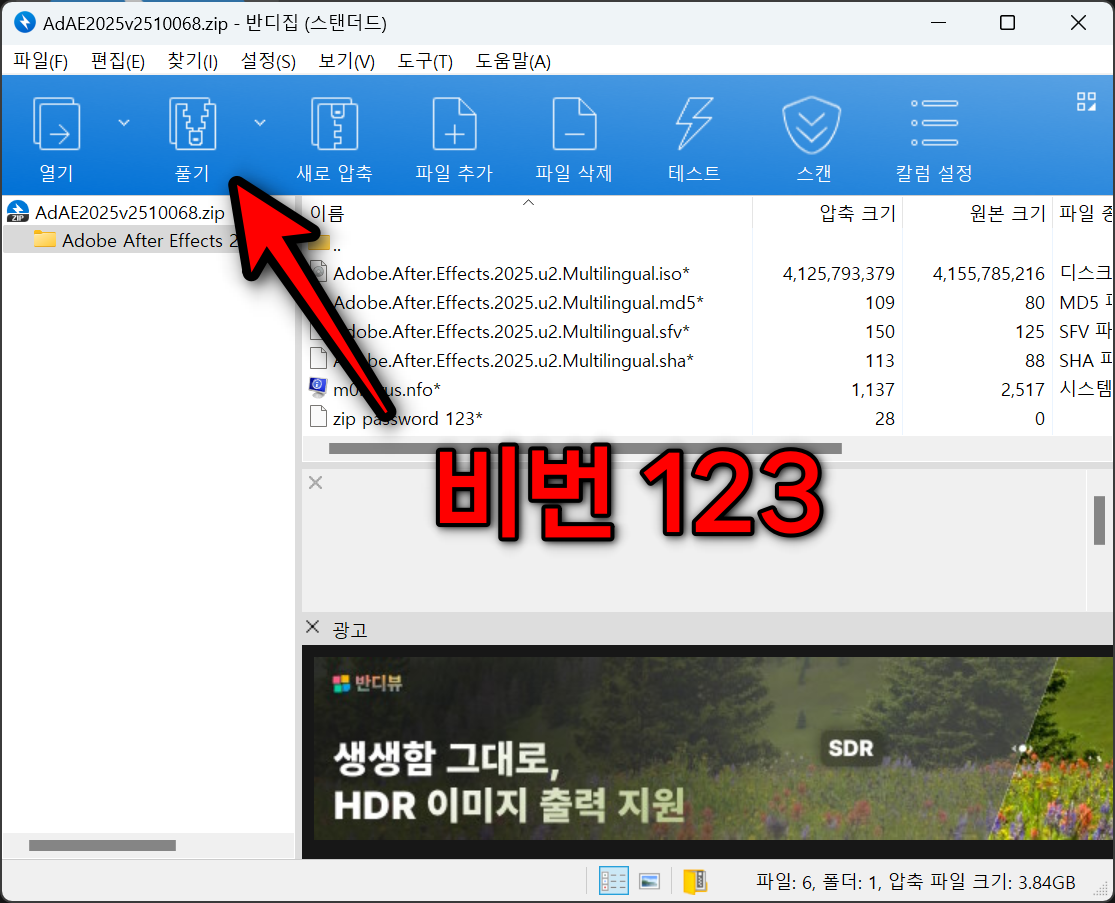1115x903 pixels.
Task: Click the 열기 (Open) toolbar icon
Action: [56, 124]
